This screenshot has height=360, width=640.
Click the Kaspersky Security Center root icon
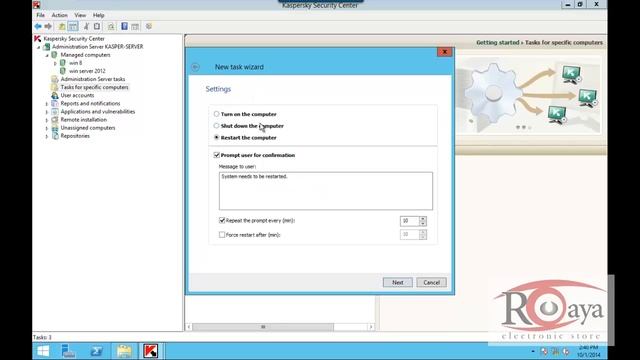[38, 39]
